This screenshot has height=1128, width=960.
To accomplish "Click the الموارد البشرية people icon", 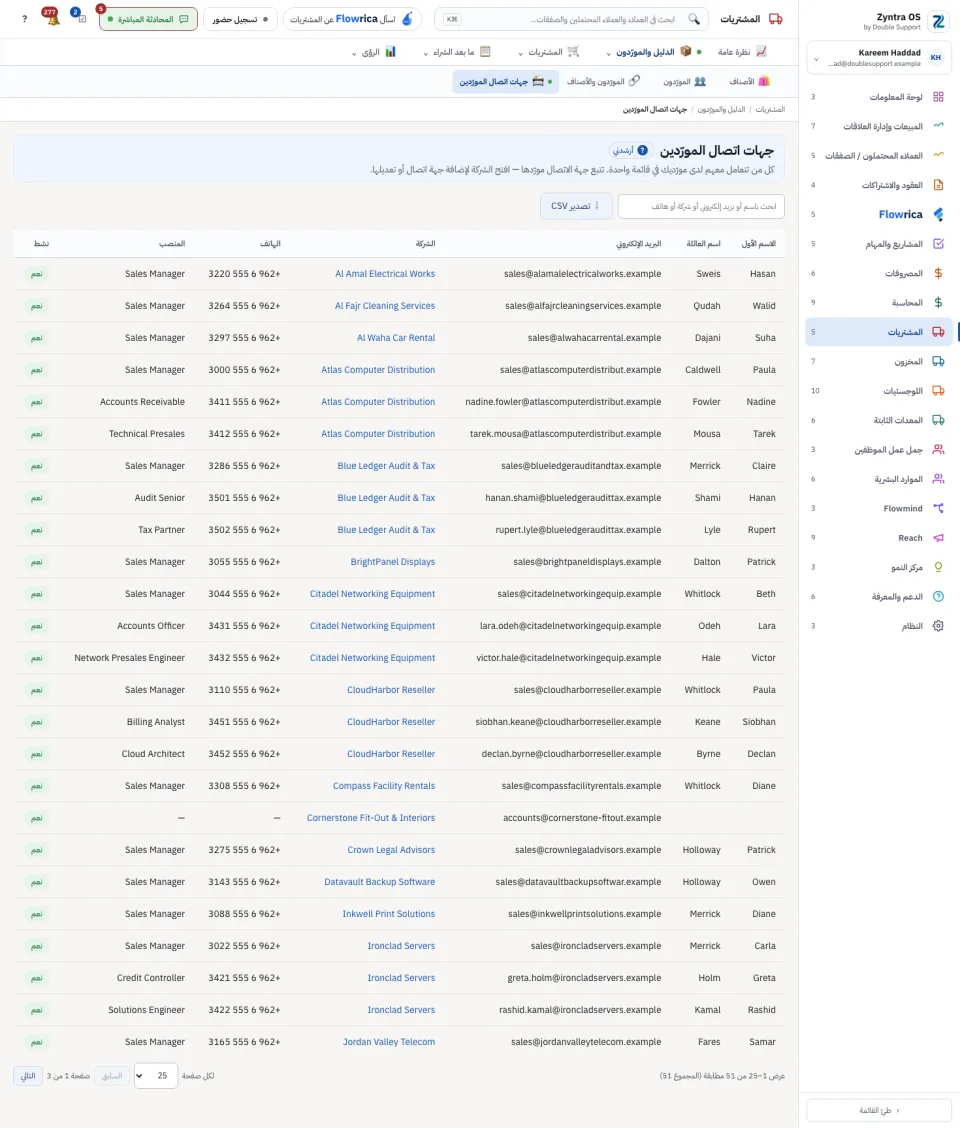I will pos(938,478).
